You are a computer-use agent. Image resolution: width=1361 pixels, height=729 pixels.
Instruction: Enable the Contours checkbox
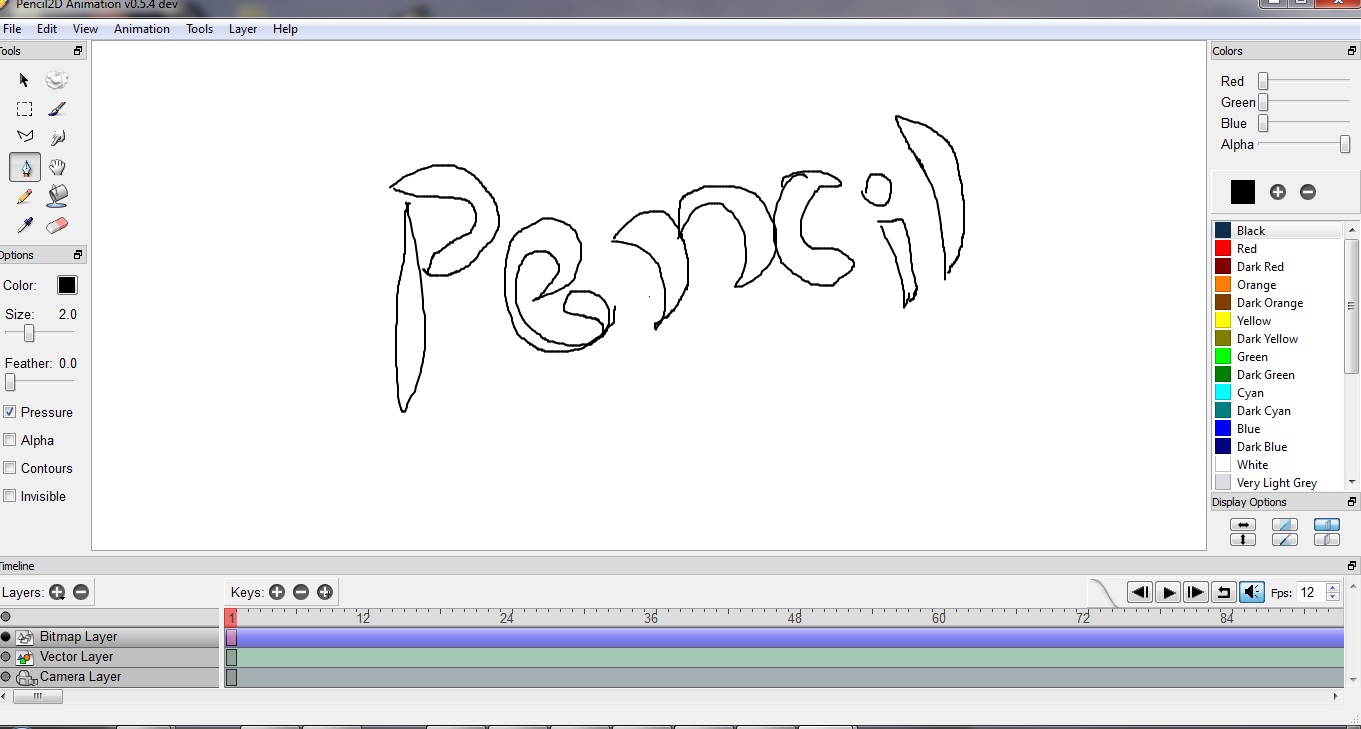point(10,468)
